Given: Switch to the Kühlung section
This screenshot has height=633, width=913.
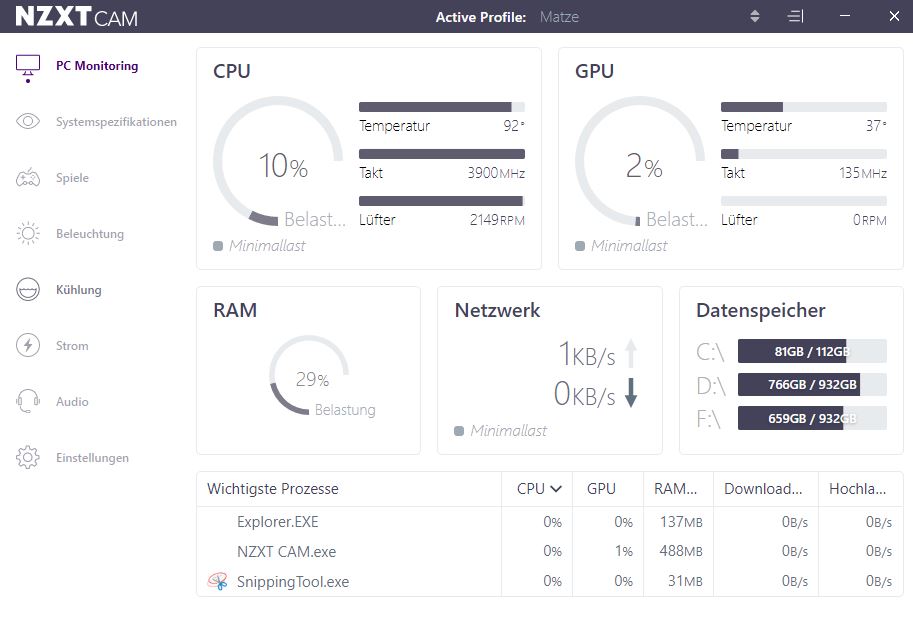Looking at the screenshot, I should pyautogui.click(x=79, y=289).
